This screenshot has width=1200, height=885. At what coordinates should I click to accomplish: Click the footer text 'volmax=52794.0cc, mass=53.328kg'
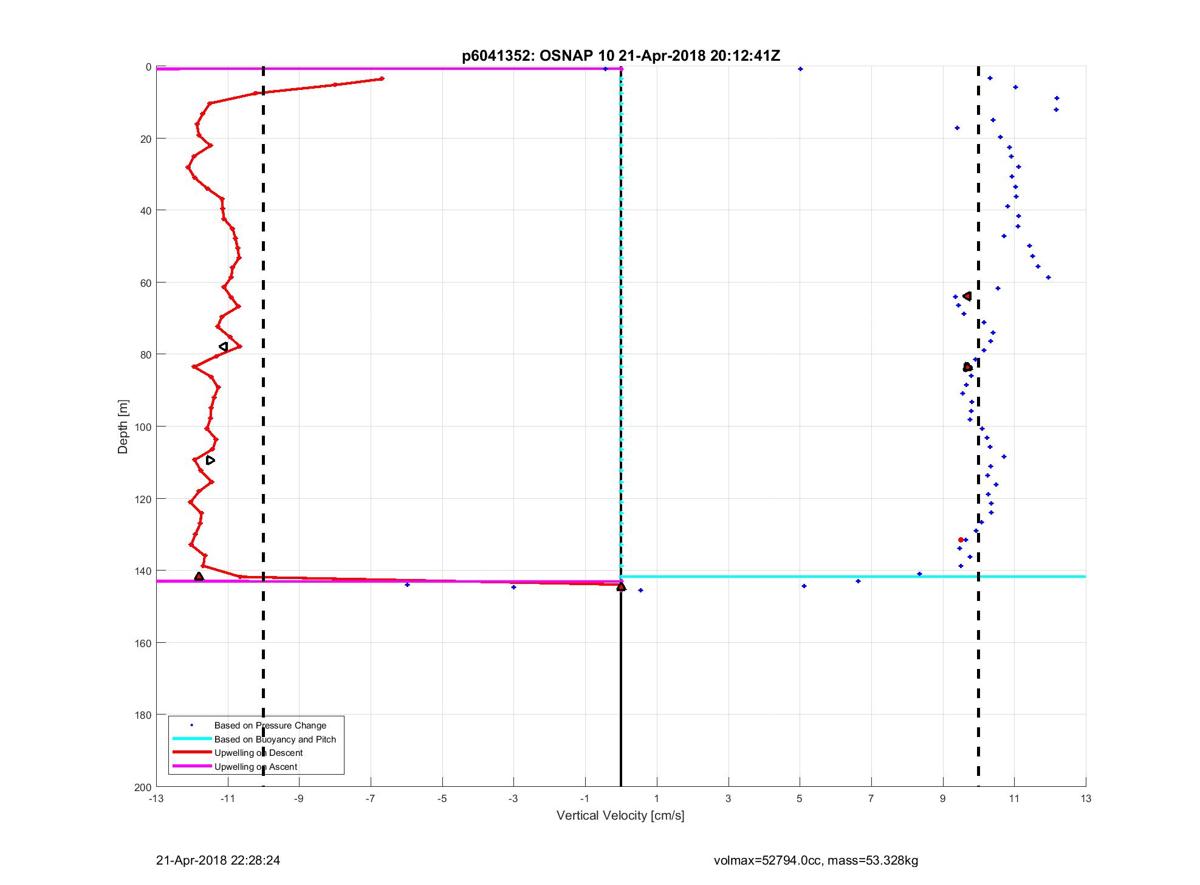click(816, 859)
